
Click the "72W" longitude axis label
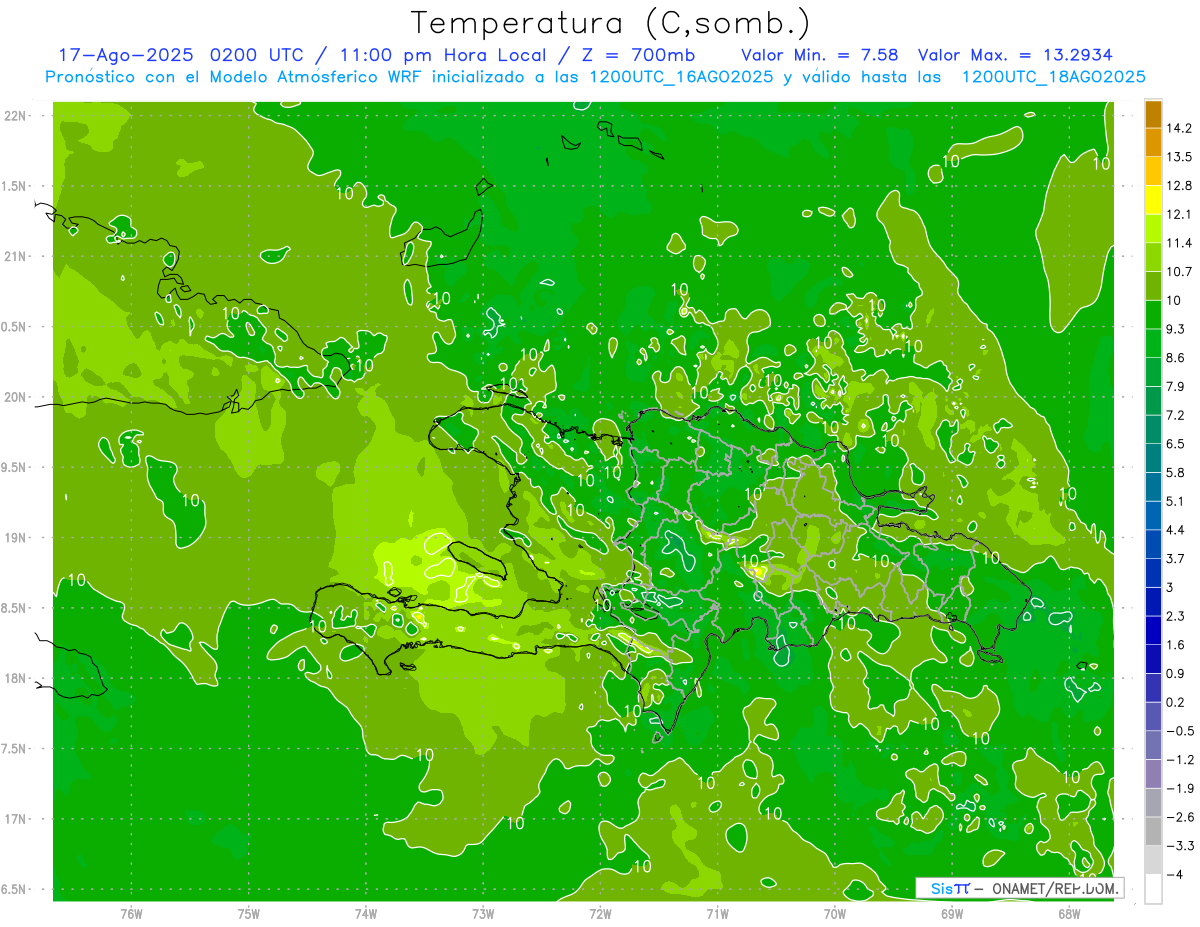click(600, 914)
